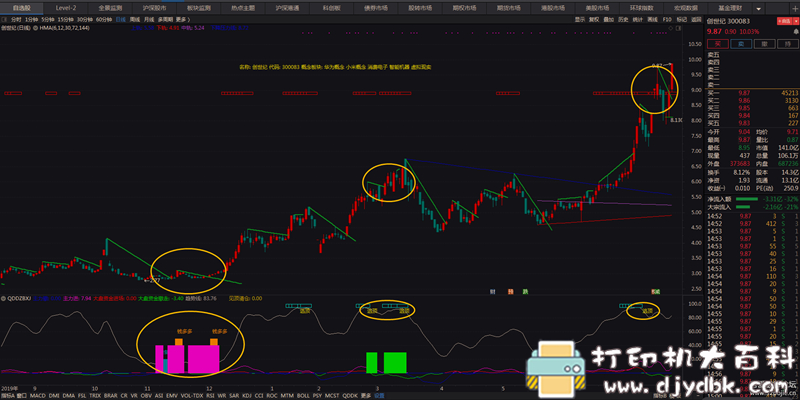800x400 pixels.
Task: Select the MACD indicator
Action: tap(38, 395)
